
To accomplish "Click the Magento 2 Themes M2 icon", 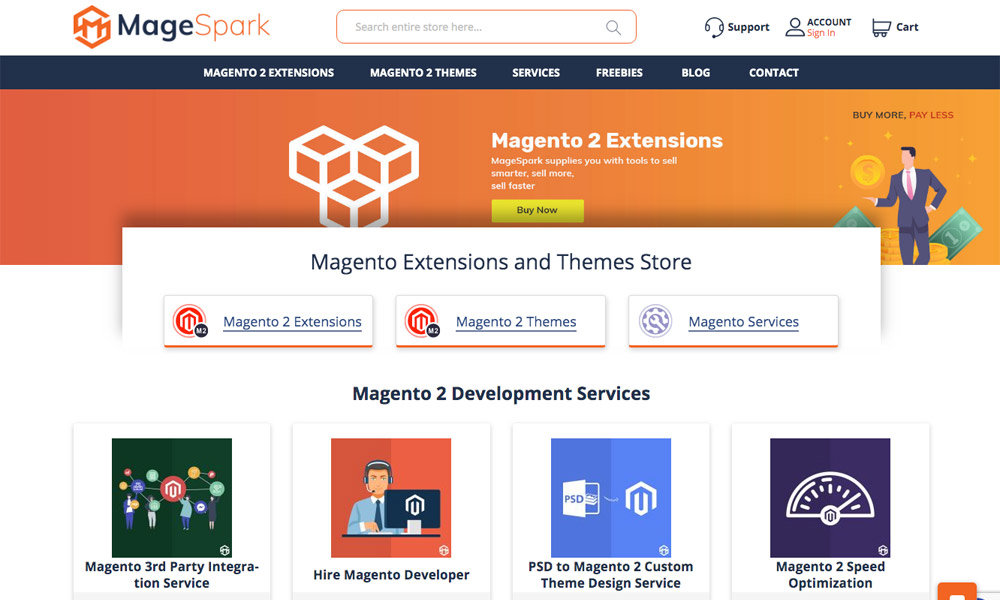I will pyautogui.click(x=422, y=321).
